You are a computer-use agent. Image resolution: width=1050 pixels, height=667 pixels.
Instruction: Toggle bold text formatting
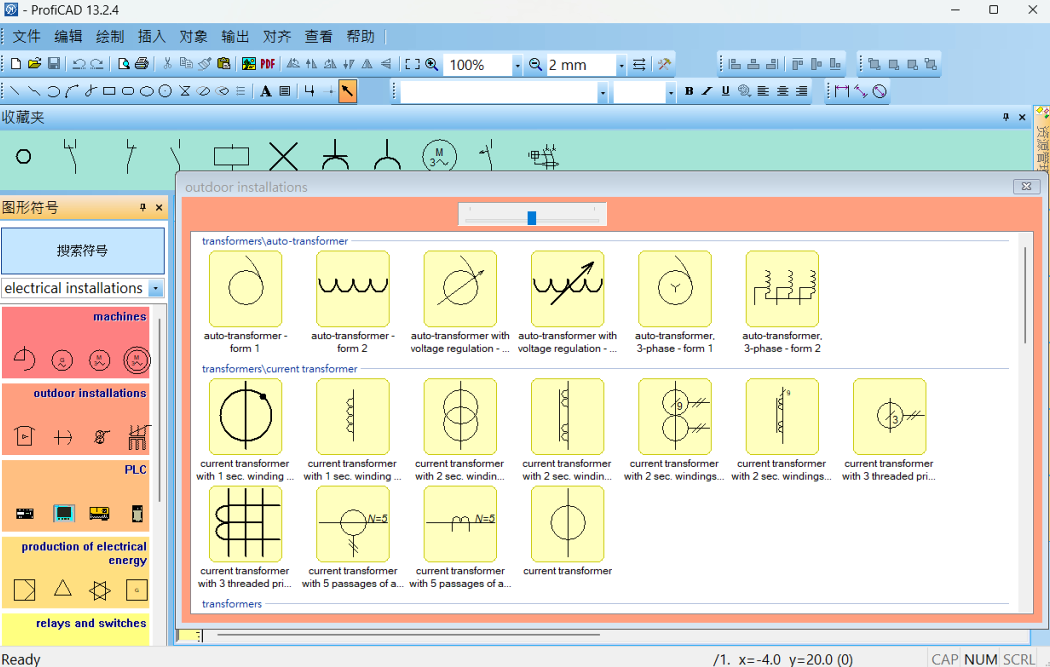tap(689, 92)
